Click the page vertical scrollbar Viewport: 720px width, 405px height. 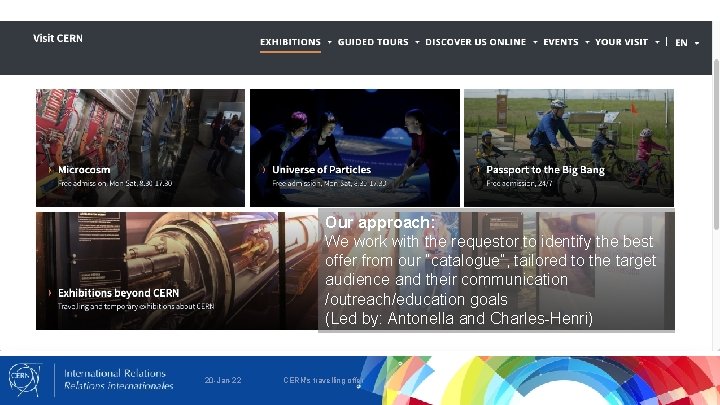716,145
